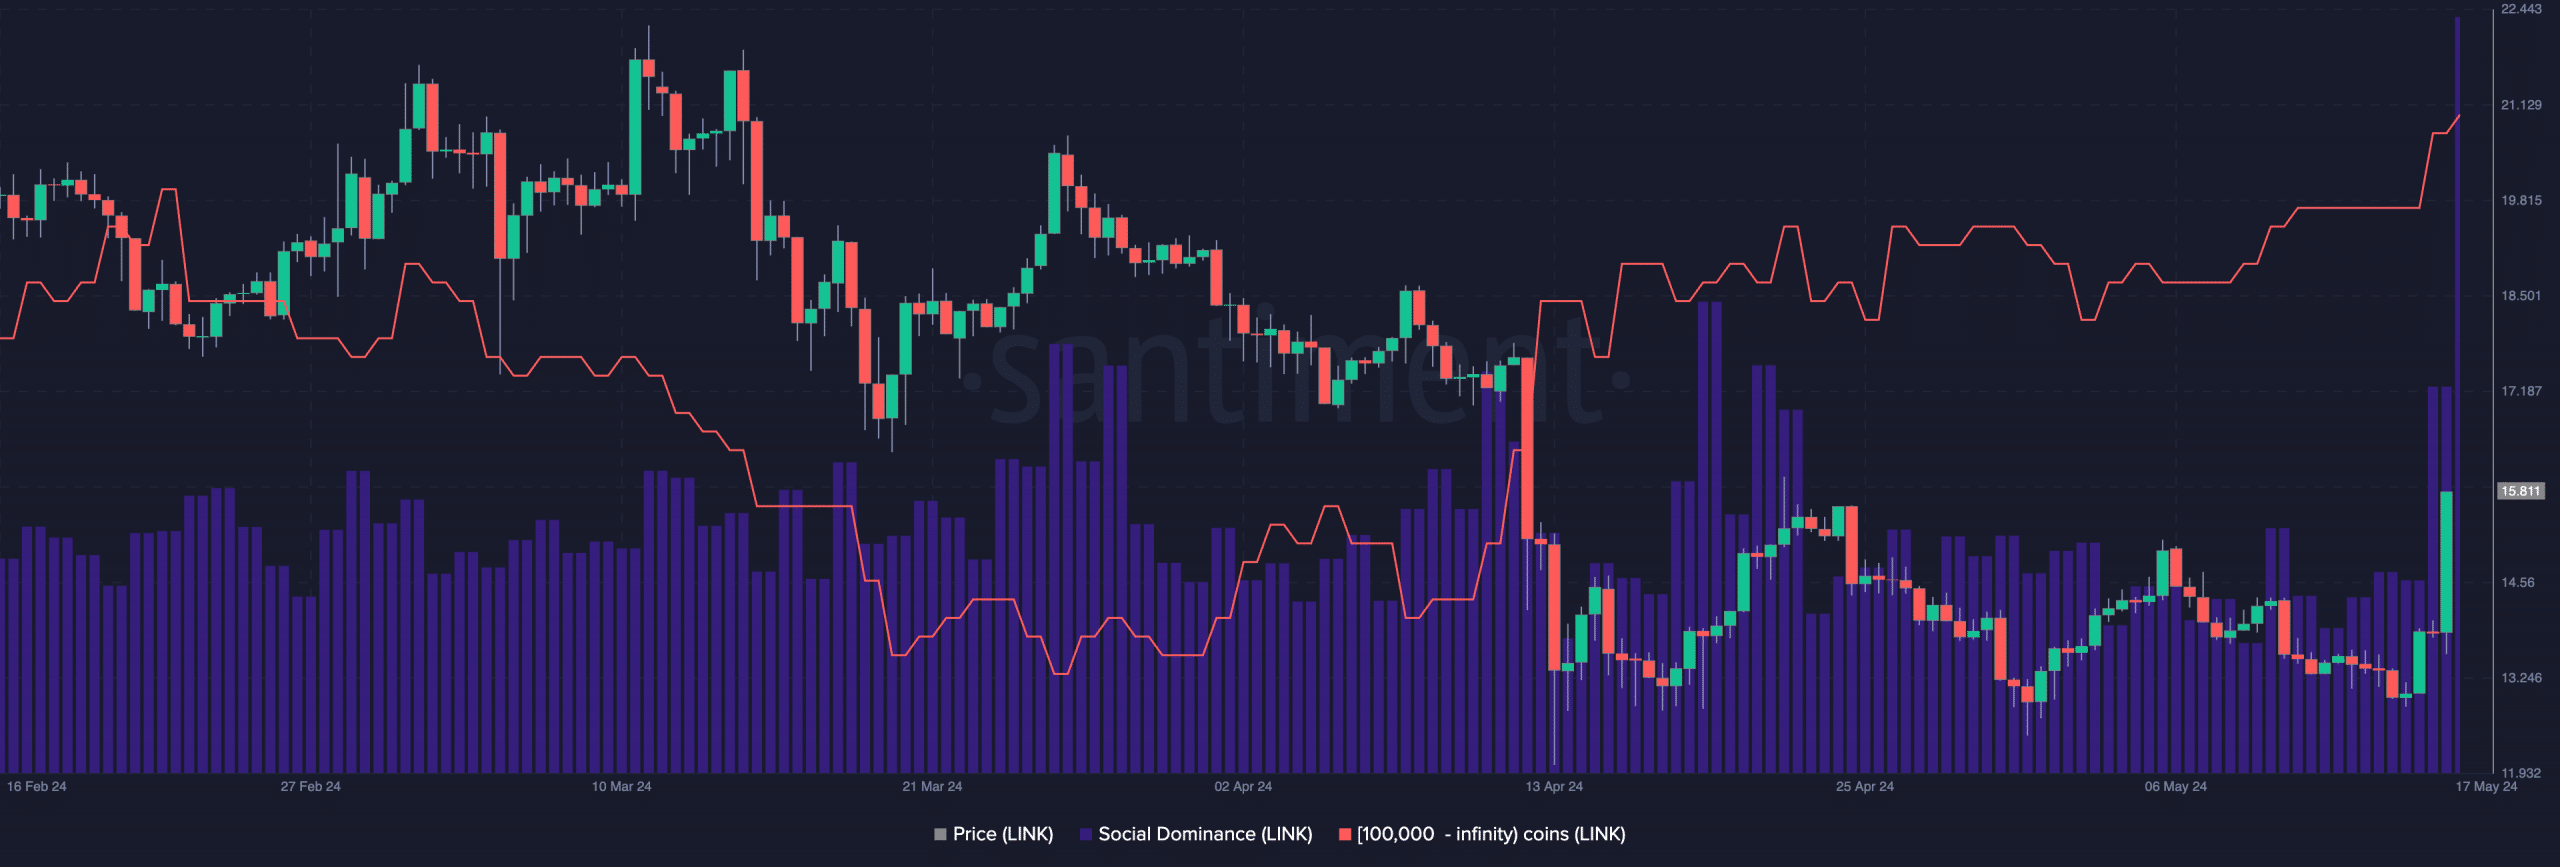
Task: Click the 15.811 current price marker
Action: [x=2521, y=491]
